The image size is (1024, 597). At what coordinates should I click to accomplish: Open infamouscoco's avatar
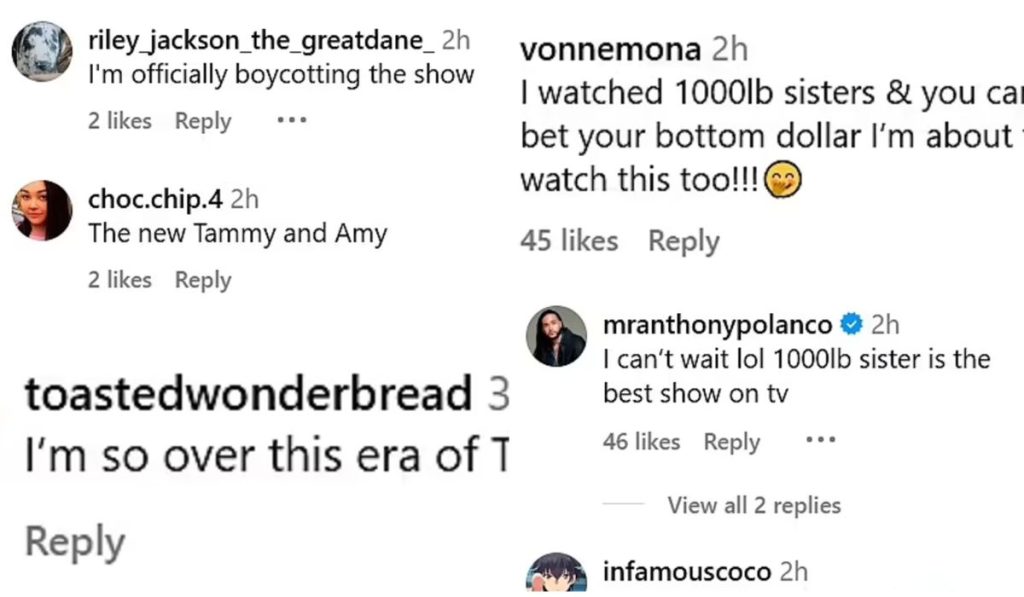point(556,574)
